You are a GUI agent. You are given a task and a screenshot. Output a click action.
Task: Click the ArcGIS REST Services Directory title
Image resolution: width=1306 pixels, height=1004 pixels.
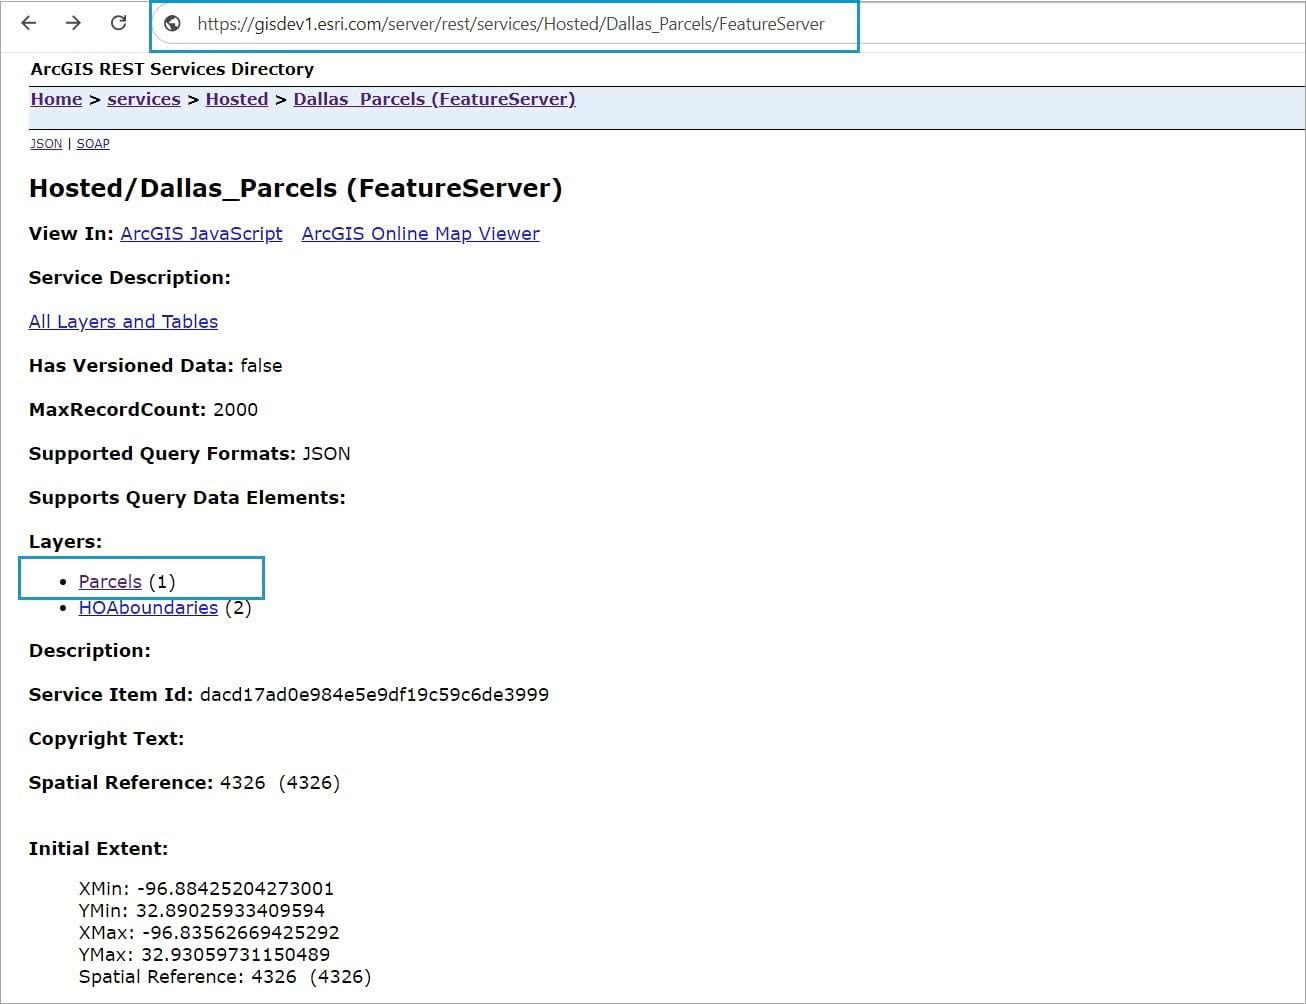(x=172, y=69)
